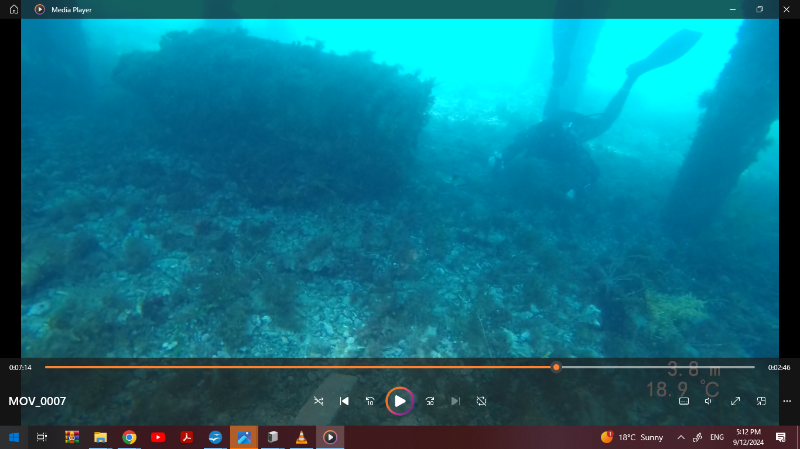Switch to mini player view
800x449 pixels.
[x=761, y=401]
